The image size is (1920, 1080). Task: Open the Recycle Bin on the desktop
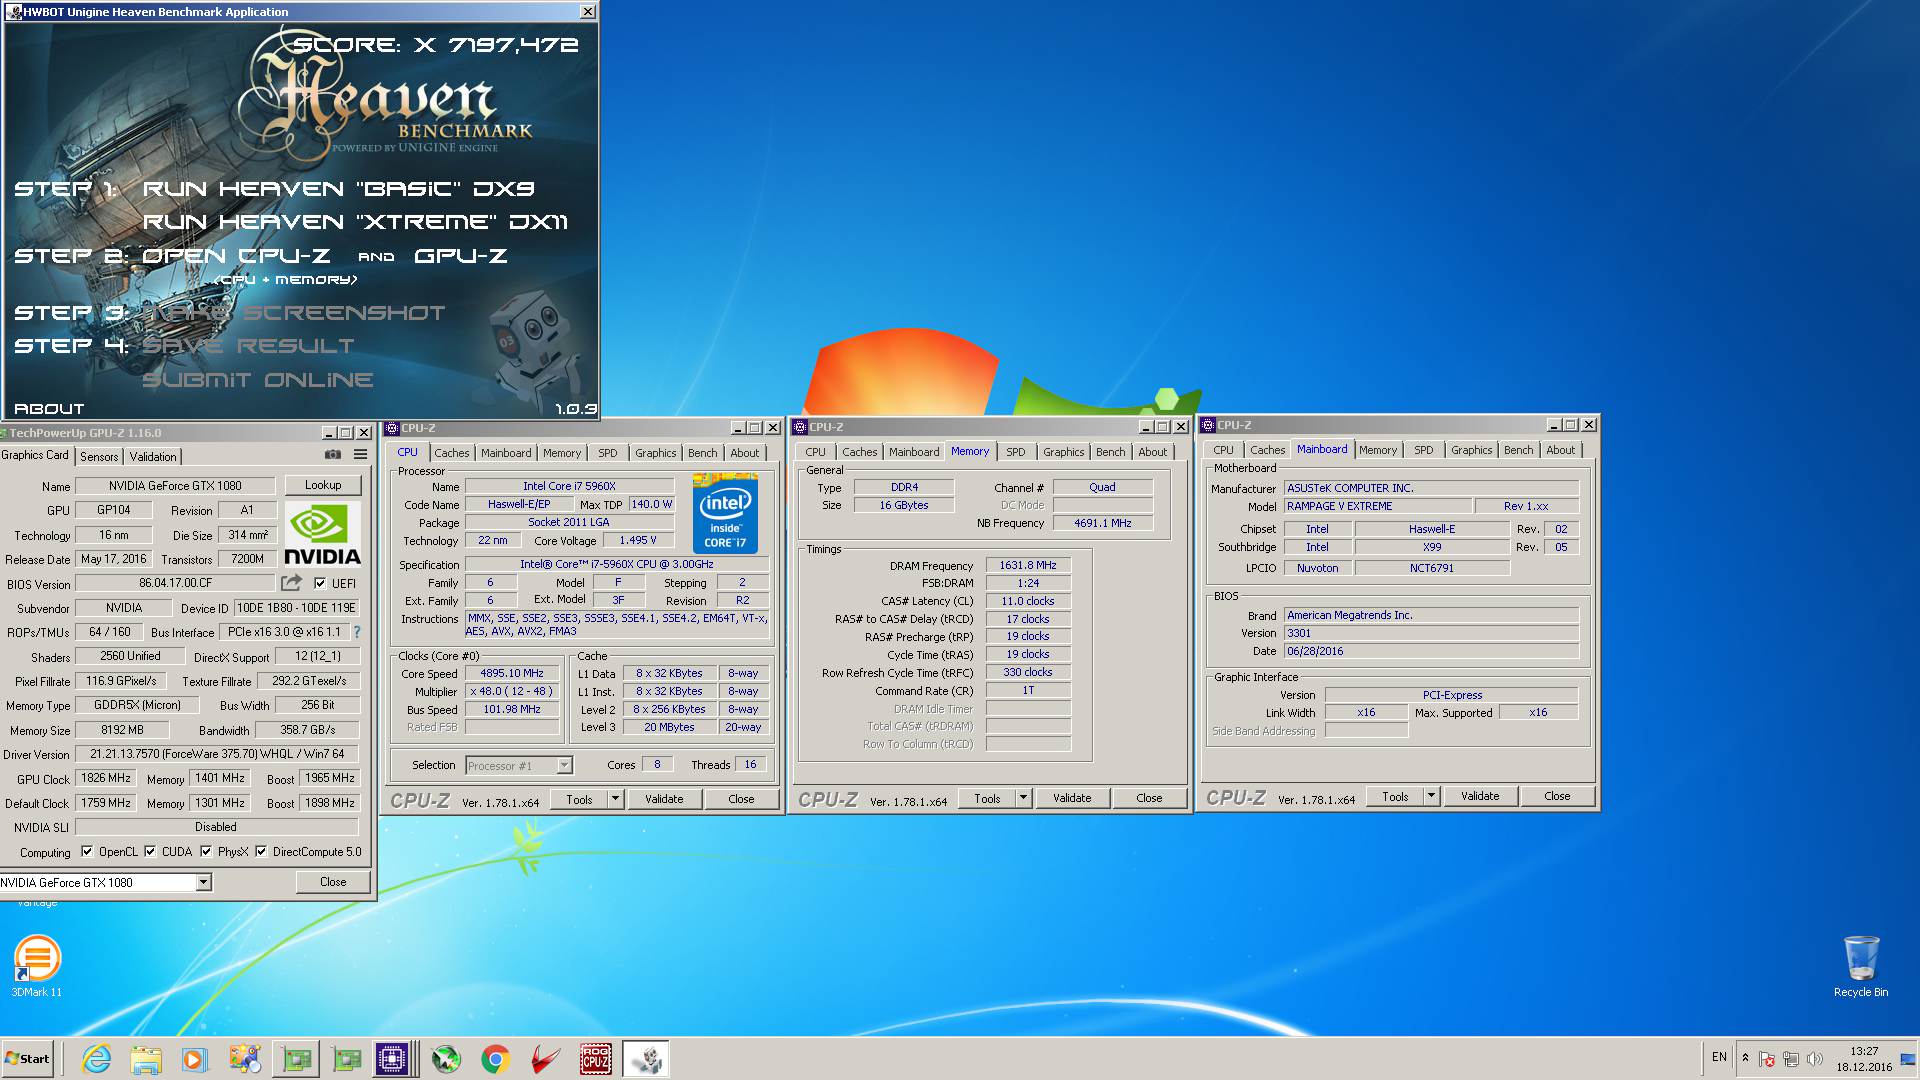[x=1861, y=966]
